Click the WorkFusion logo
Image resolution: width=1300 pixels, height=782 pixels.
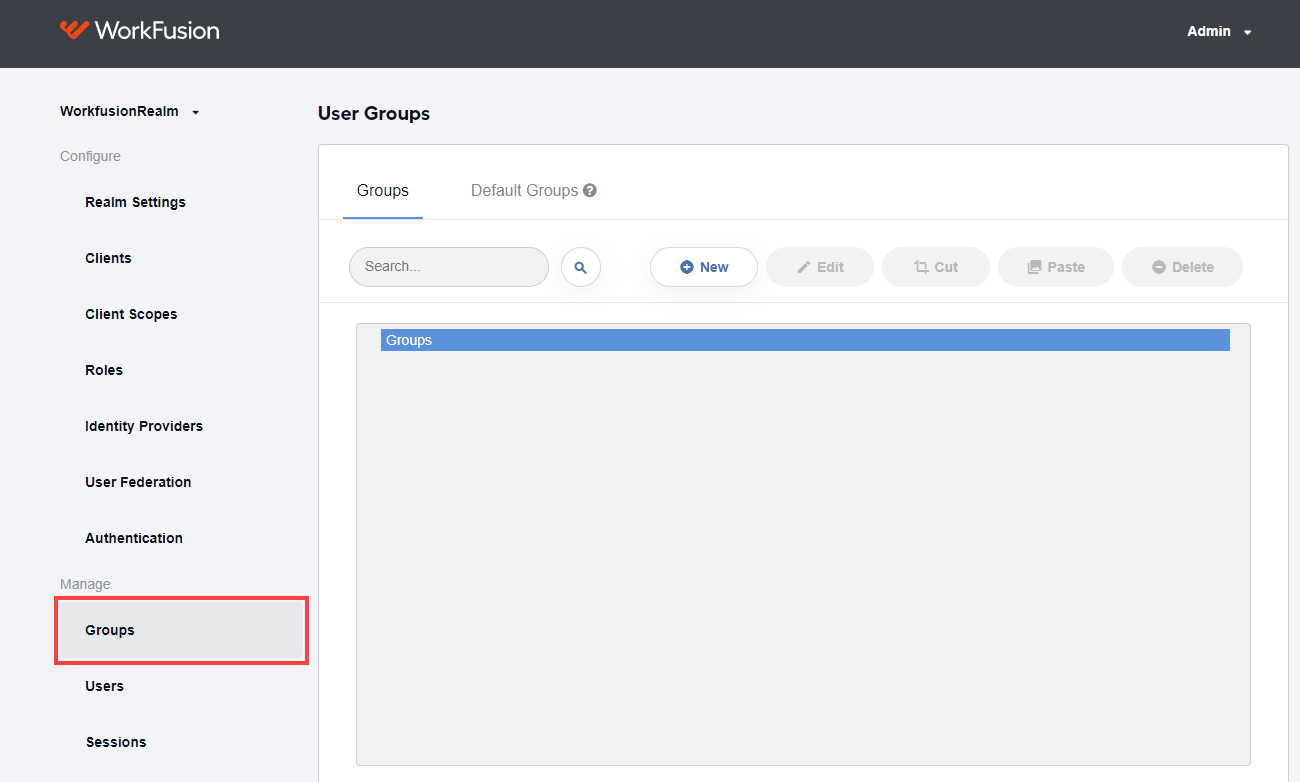point(139,31)
